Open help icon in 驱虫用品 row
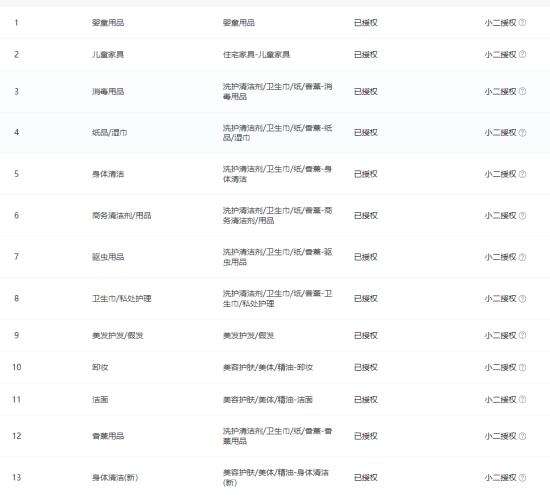The width and height of the screenshot is (550, 498). [522, 257]
